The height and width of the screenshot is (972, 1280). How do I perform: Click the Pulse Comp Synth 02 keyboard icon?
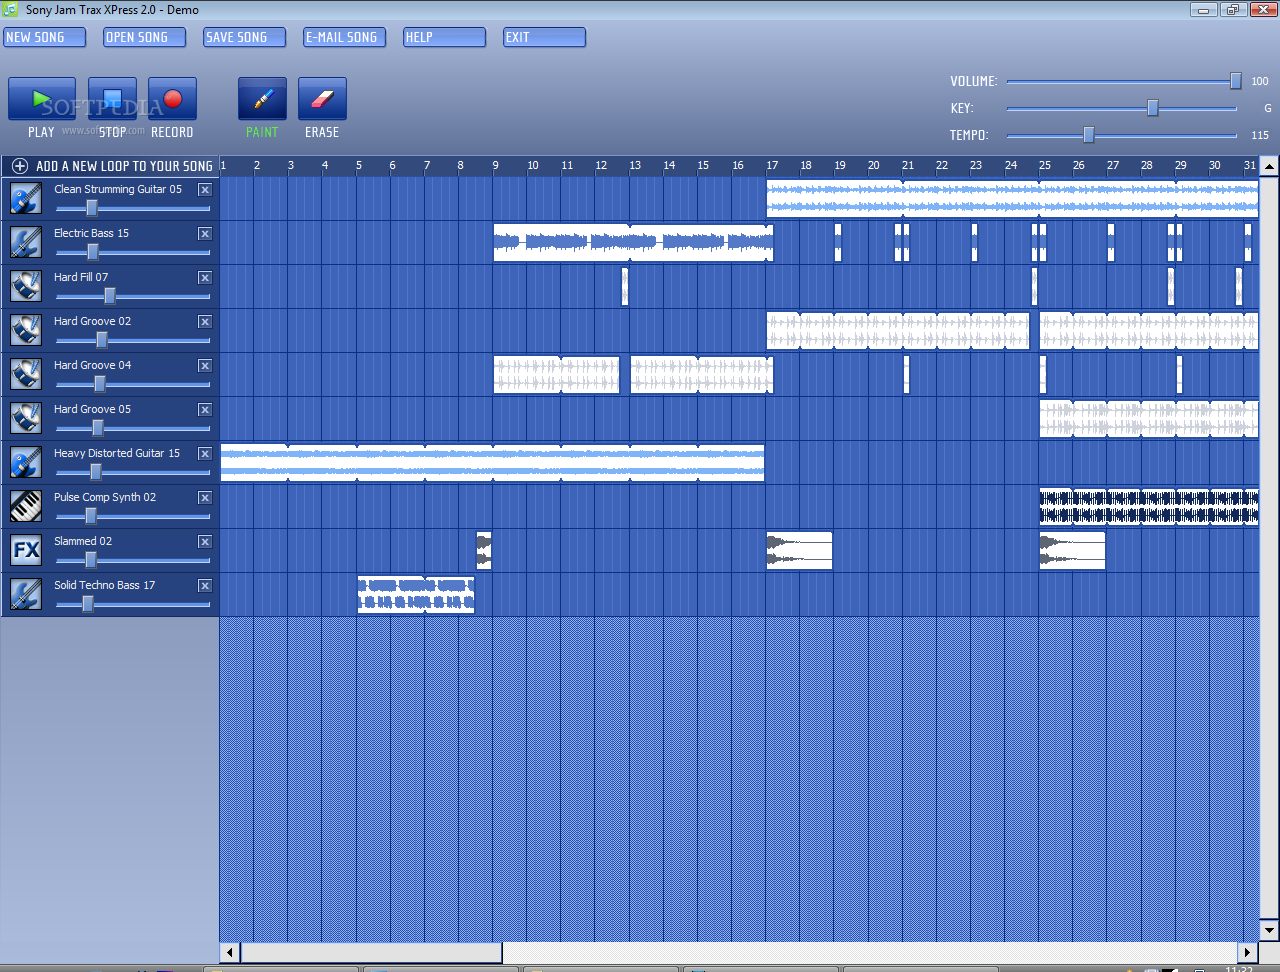click(x=26, y=506)
